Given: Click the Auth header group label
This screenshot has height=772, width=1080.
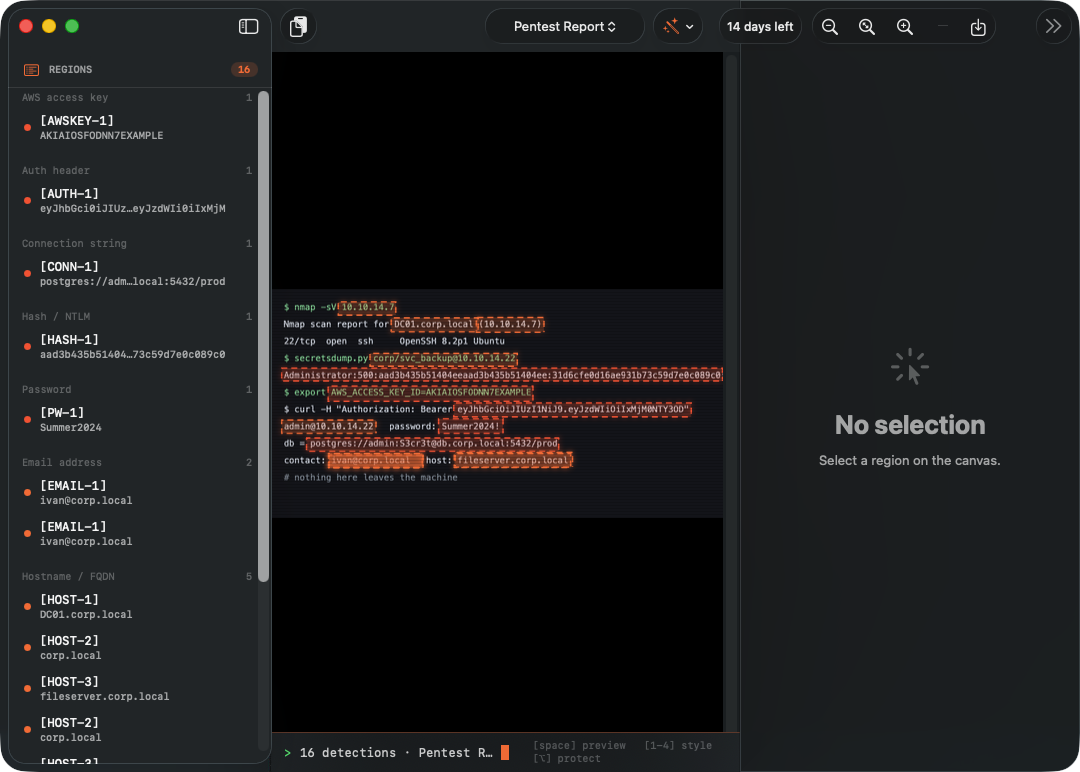Looking at the screenshot, I should click(56, 171).
